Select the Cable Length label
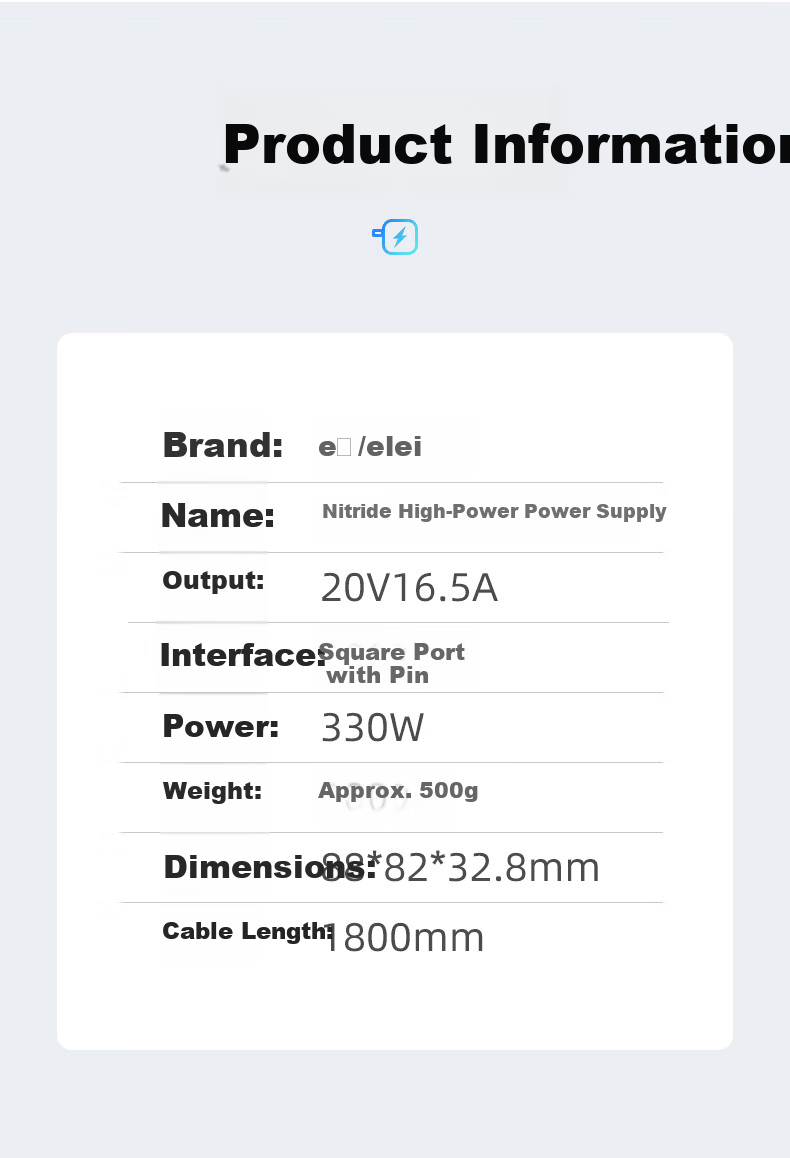 (x=248, y=932)
